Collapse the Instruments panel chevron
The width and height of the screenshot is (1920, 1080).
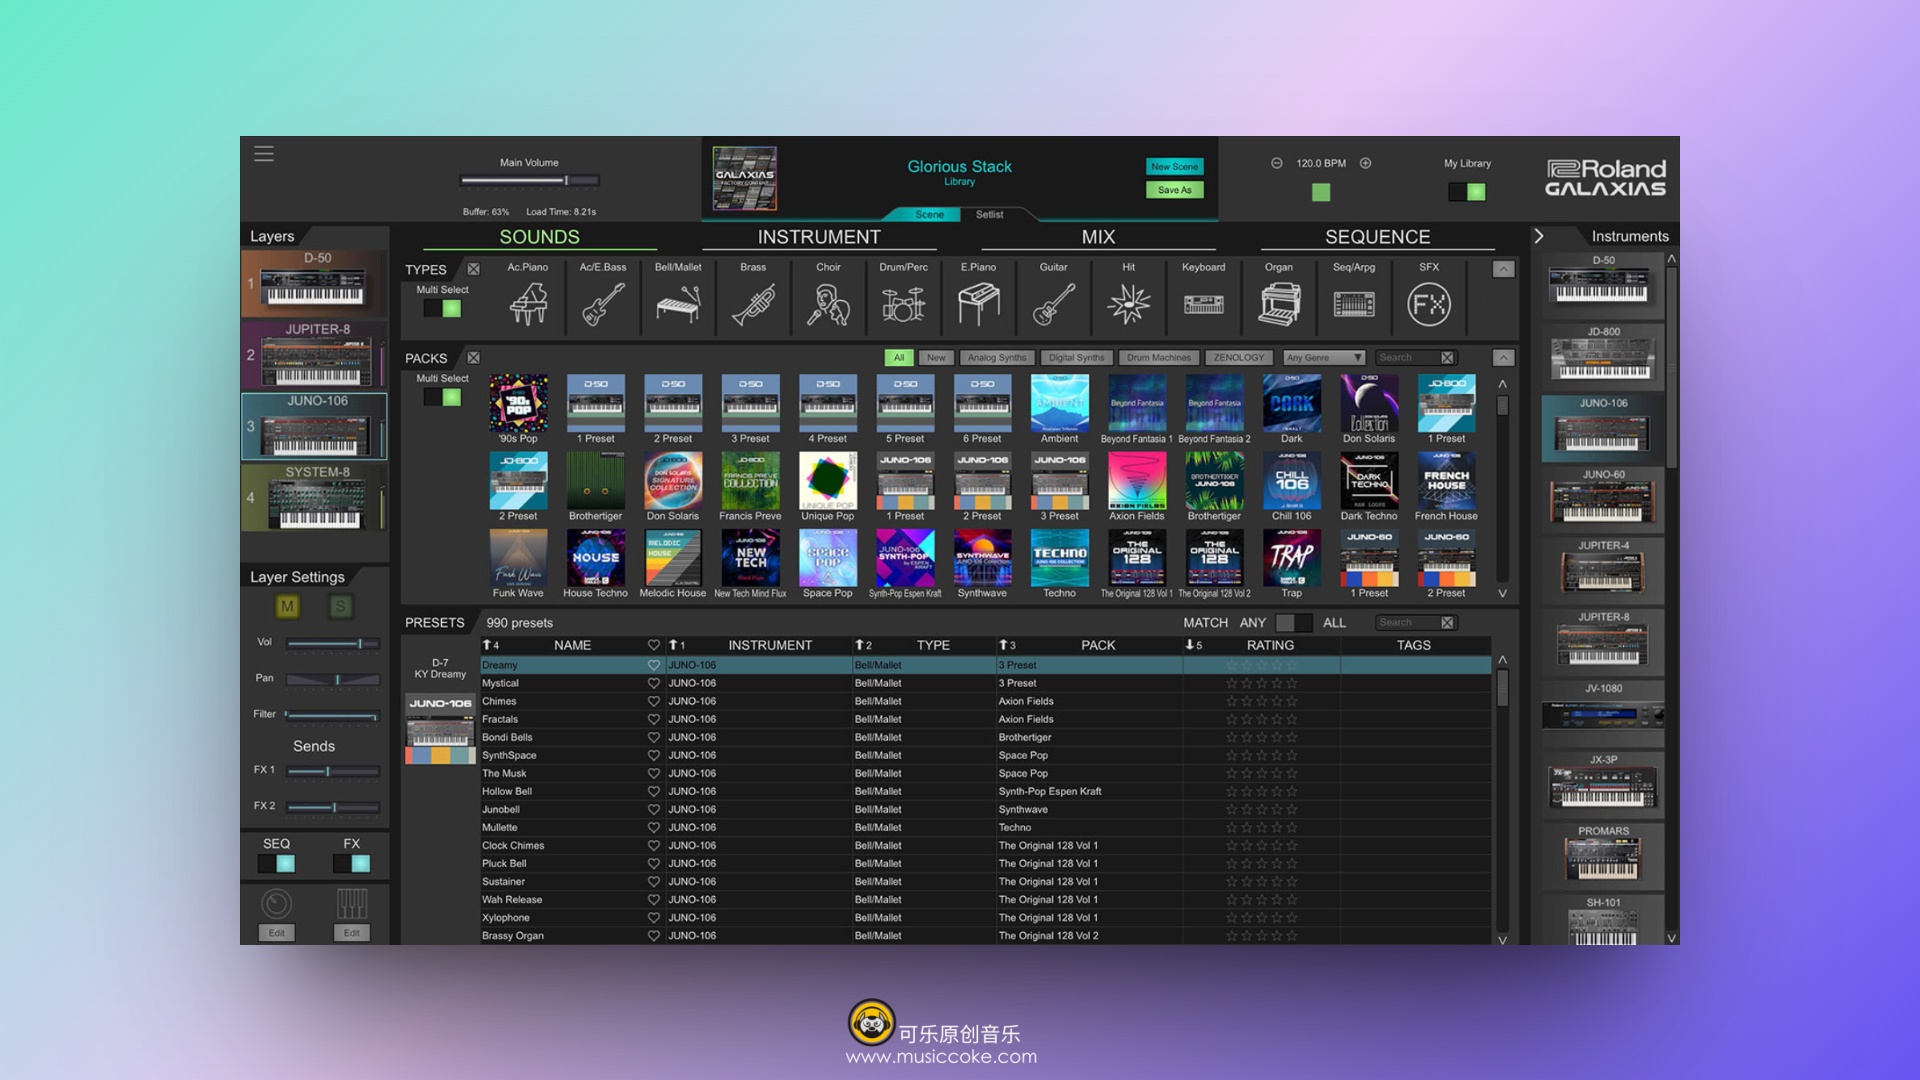[x=1539, y=236]
